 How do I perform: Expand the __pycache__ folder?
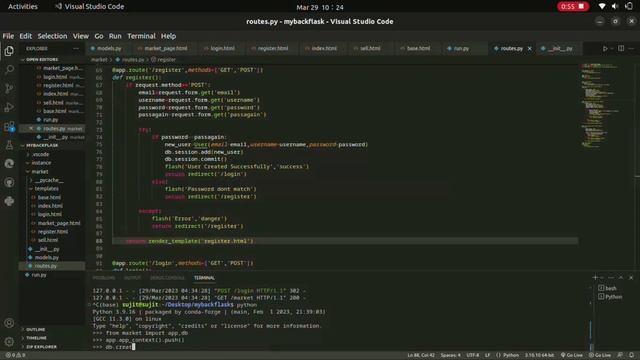[49, 180]
